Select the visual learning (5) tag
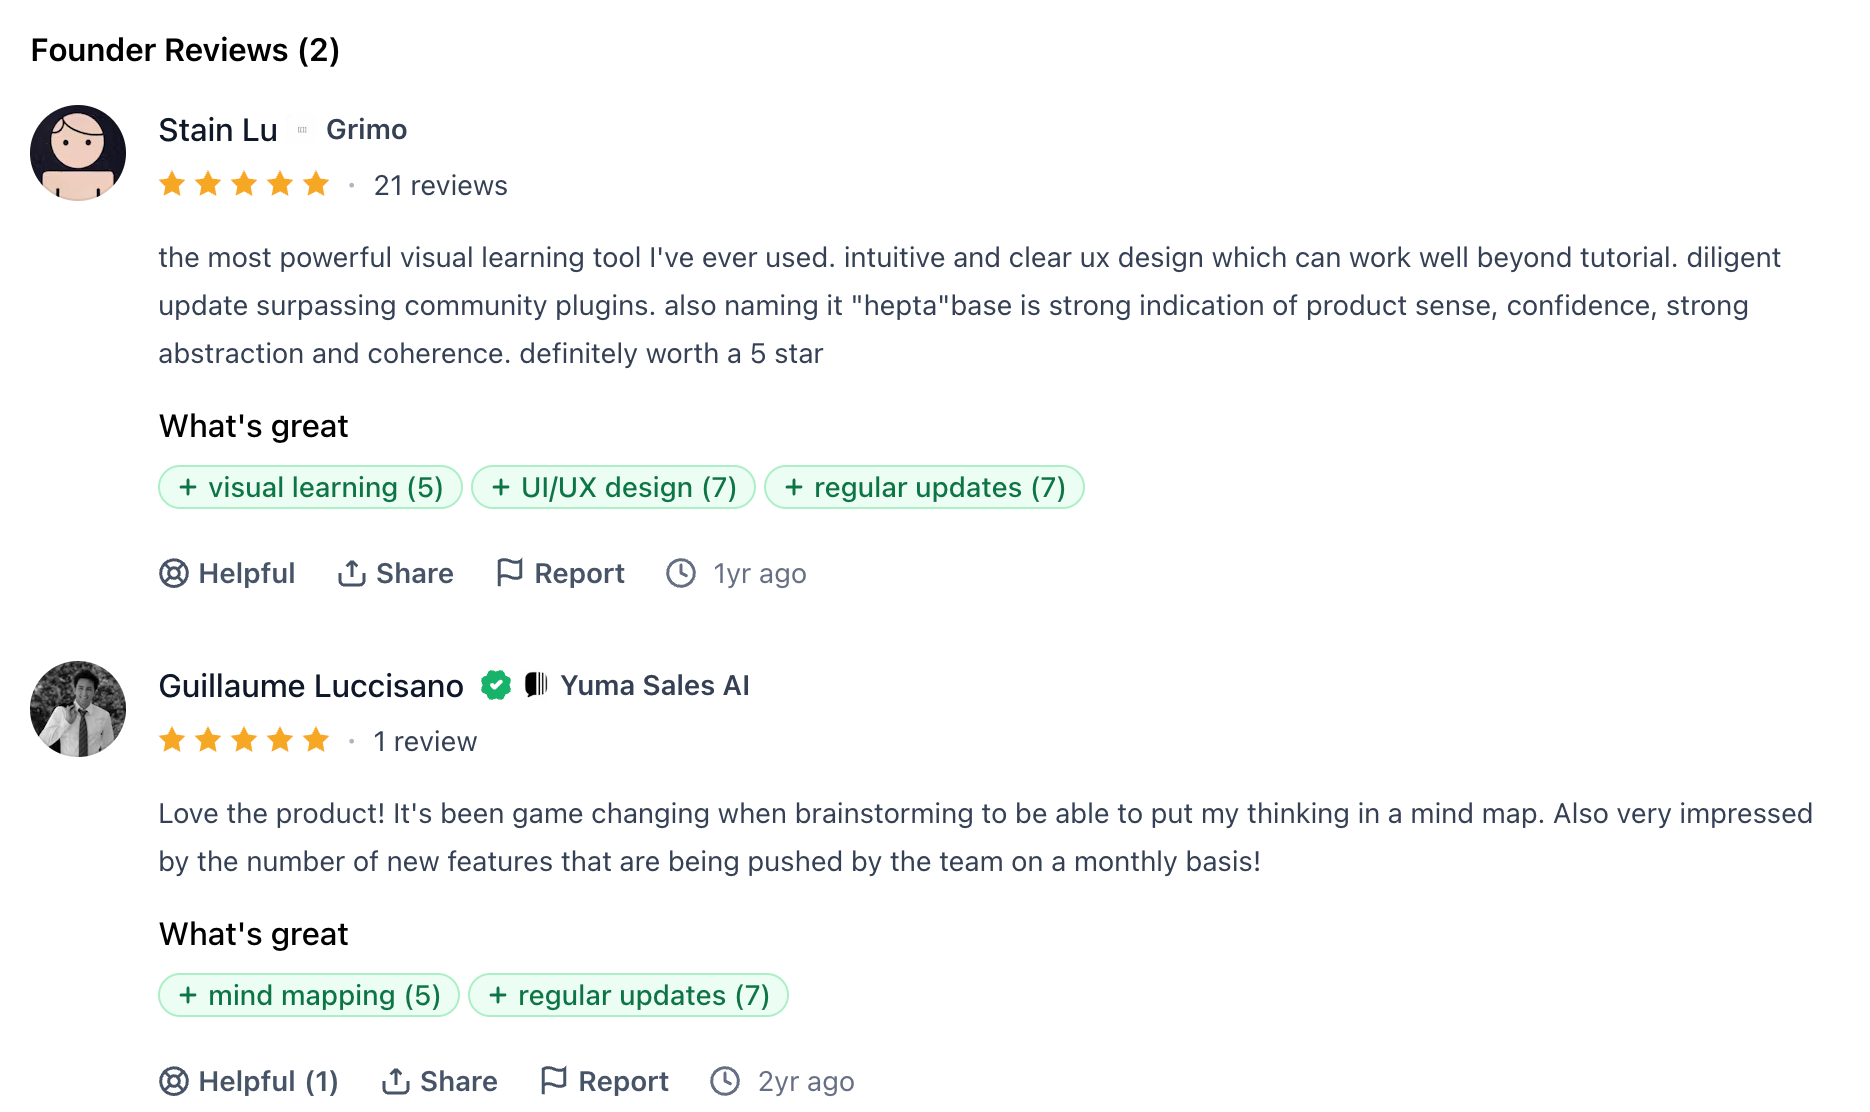The width and height of the screenshot is (1870, 1112). pyautogui.click(x=310, y=487)
